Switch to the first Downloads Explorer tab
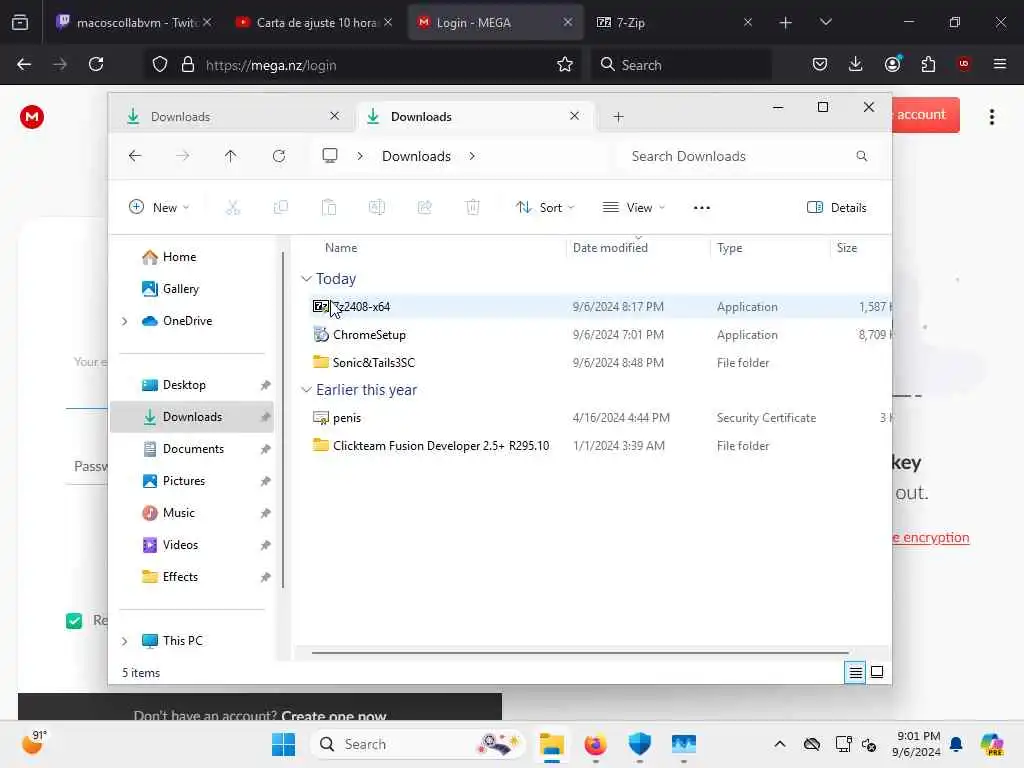The height and width of the screenshot is (768, 1024). [x=233, y=116]
